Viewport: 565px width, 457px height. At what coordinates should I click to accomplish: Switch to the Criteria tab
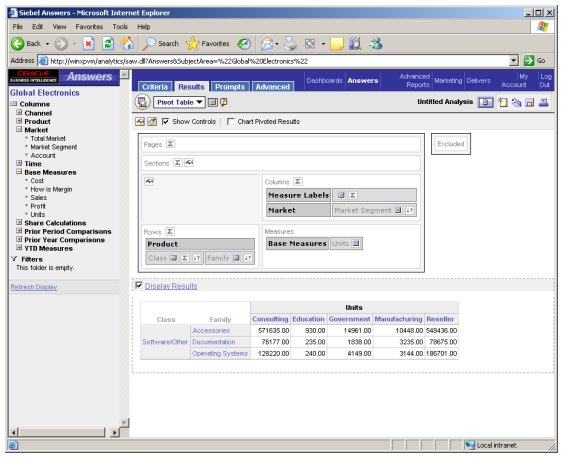click(x=155, y=86)
